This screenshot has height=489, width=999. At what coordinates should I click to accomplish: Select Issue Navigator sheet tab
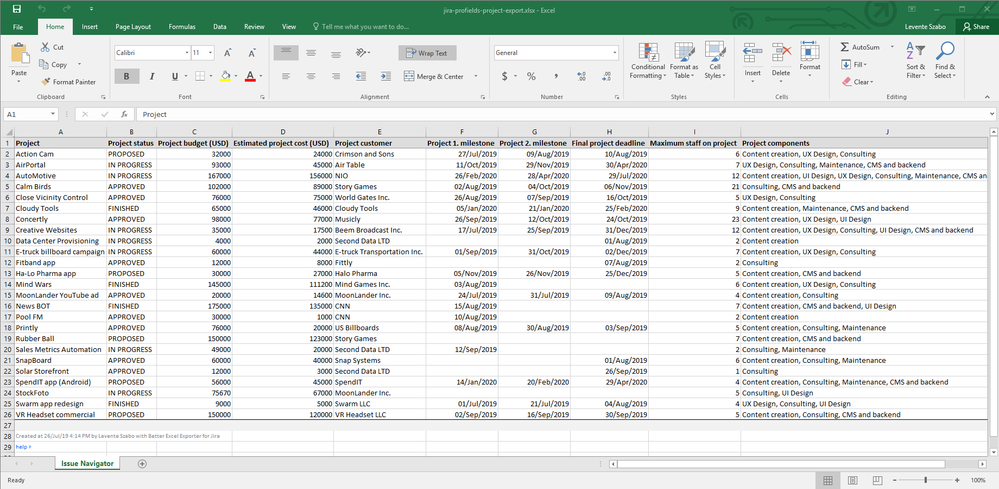point(87,463)
